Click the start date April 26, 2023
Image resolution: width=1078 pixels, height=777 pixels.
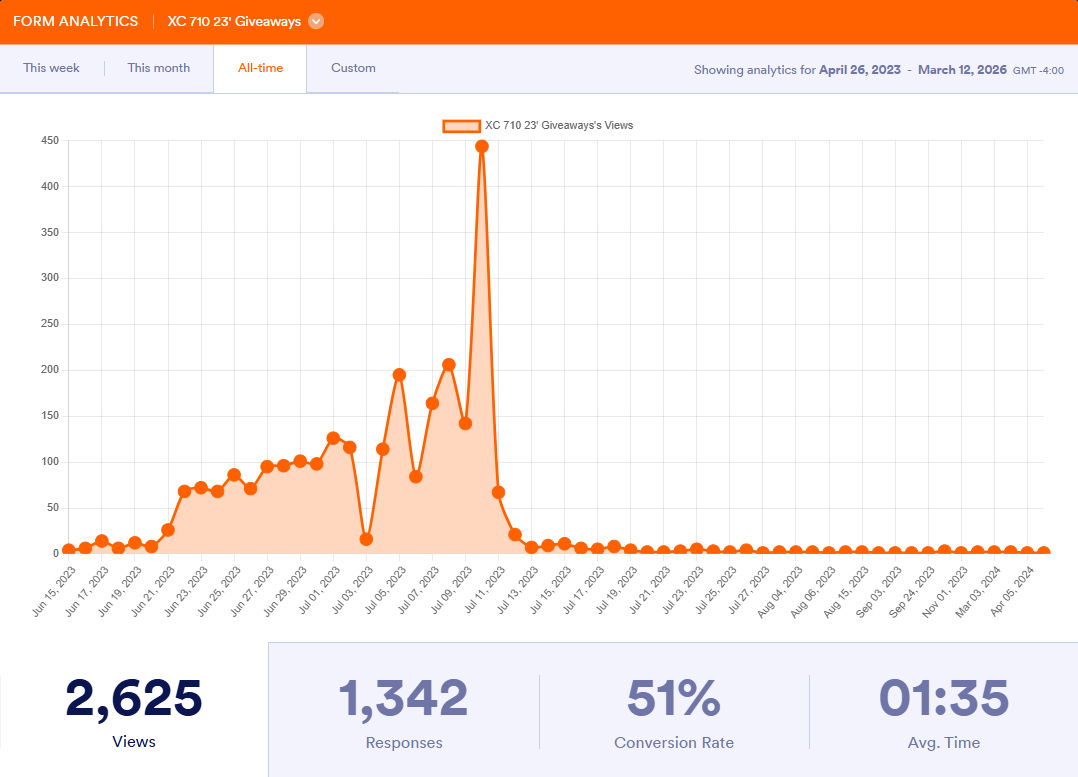coord(859,70)
